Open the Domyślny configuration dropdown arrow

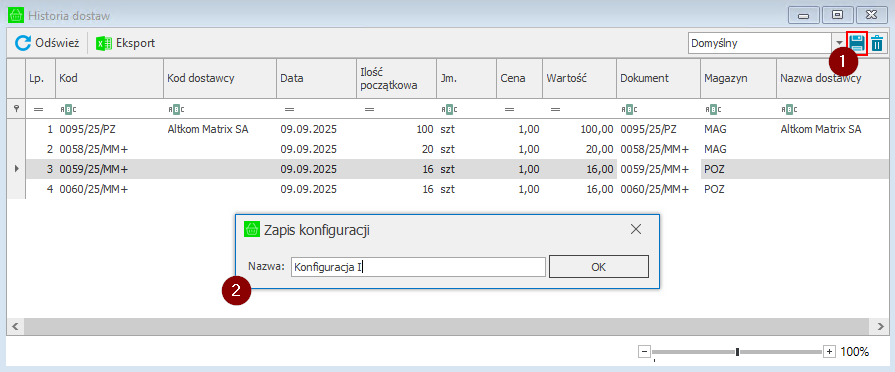tap(839, 43)
